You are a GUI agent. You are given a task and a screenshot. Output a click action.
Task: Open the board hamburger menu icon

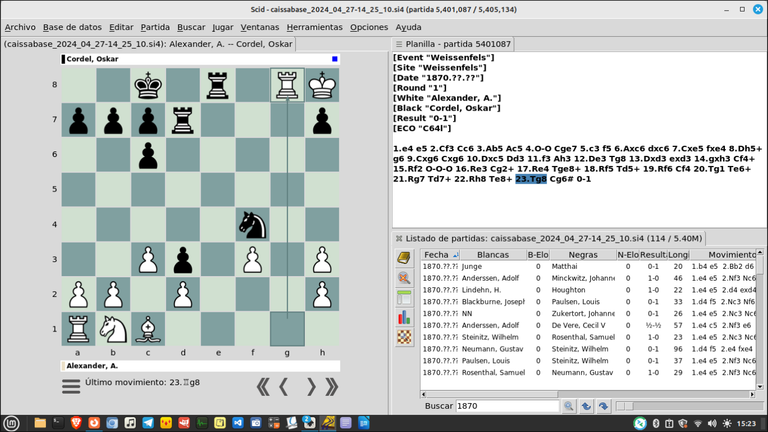(x=71, y=386)
